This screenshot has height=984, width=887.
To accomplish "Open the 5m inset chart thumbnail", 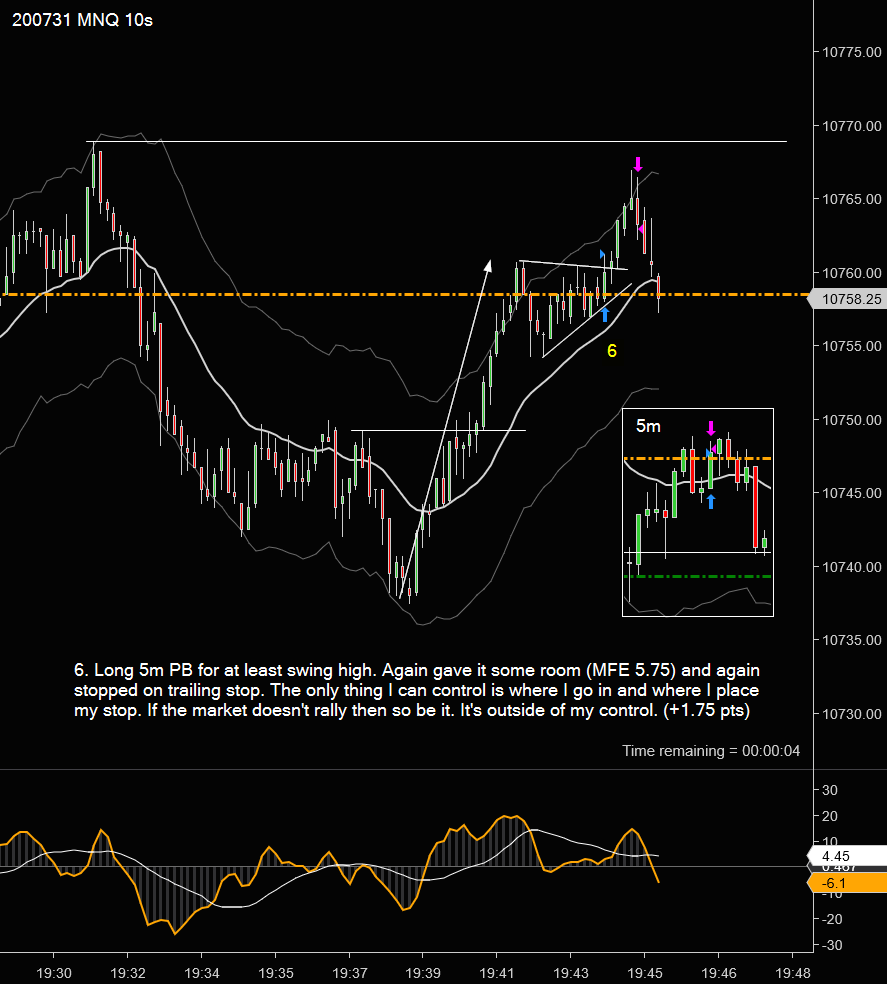I will point(697,512).
